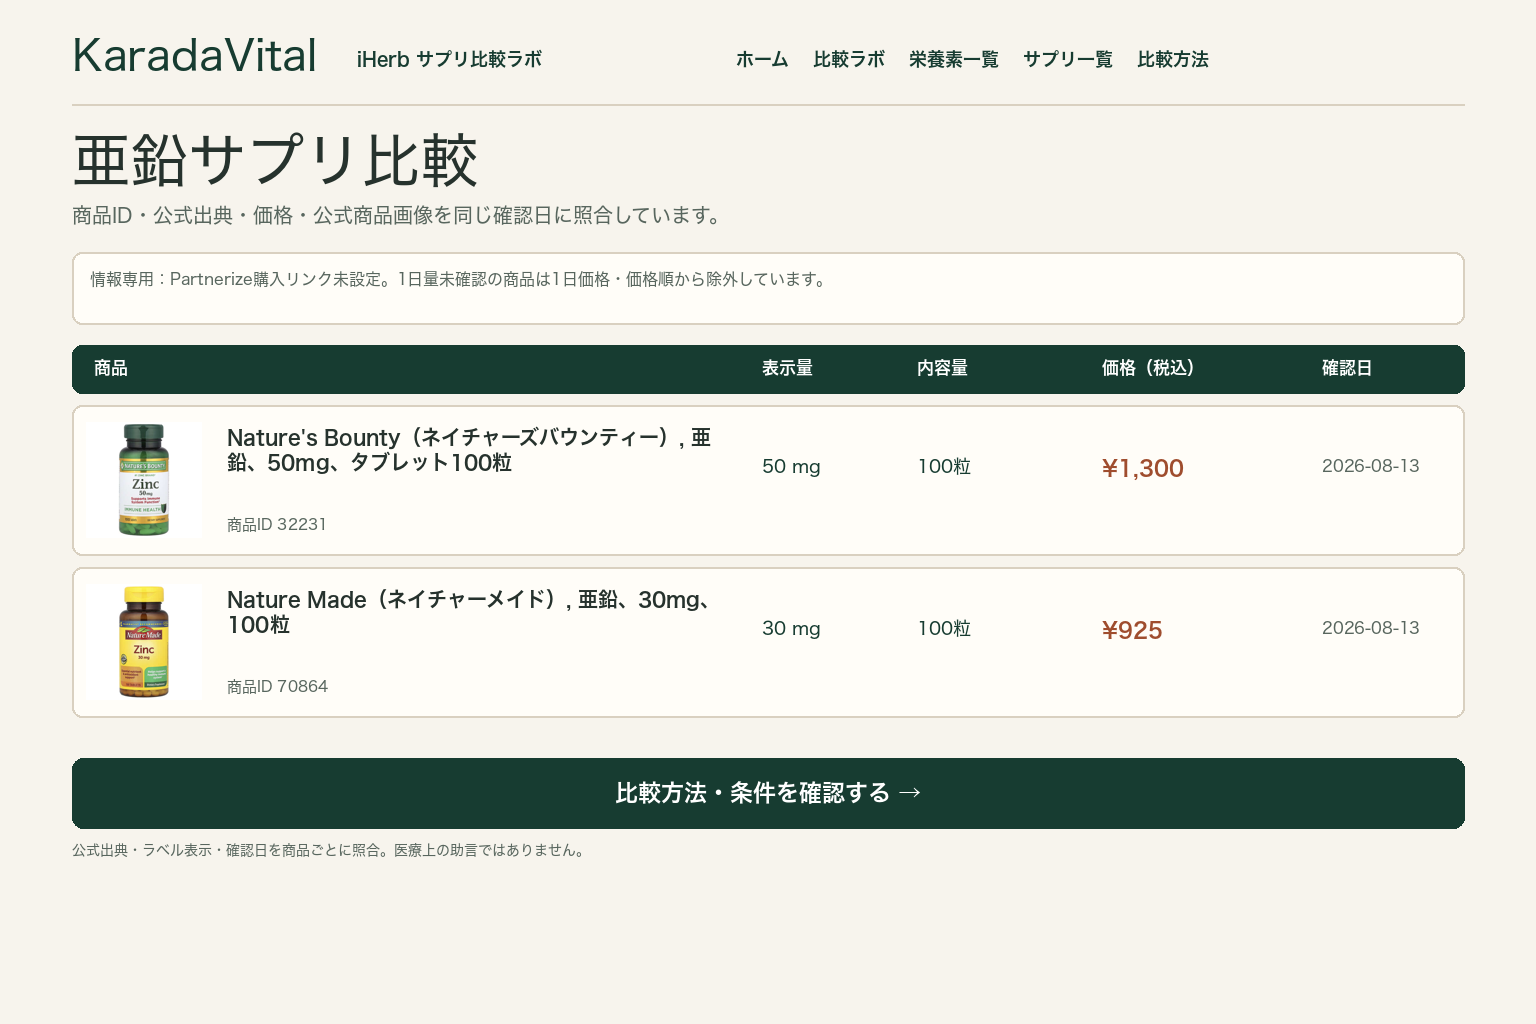Select the 商品 column header
The width and height of the screenshot is (1536, 1024).
(111, 368)
